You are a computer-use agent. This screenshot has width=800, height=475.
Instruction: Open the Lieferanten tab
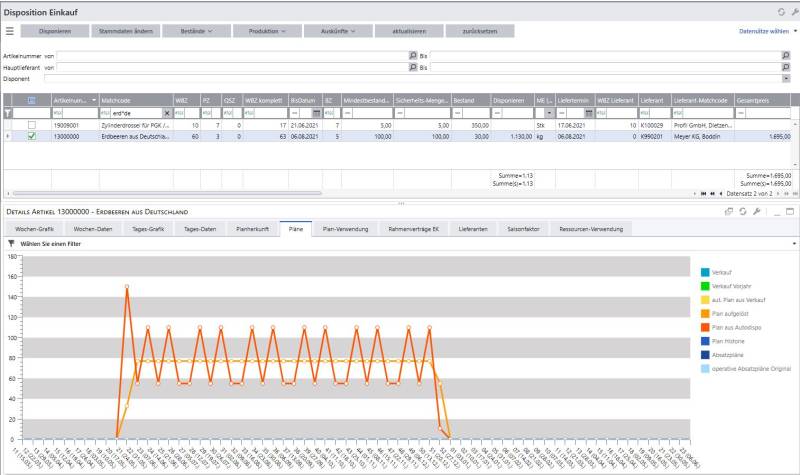473,229
